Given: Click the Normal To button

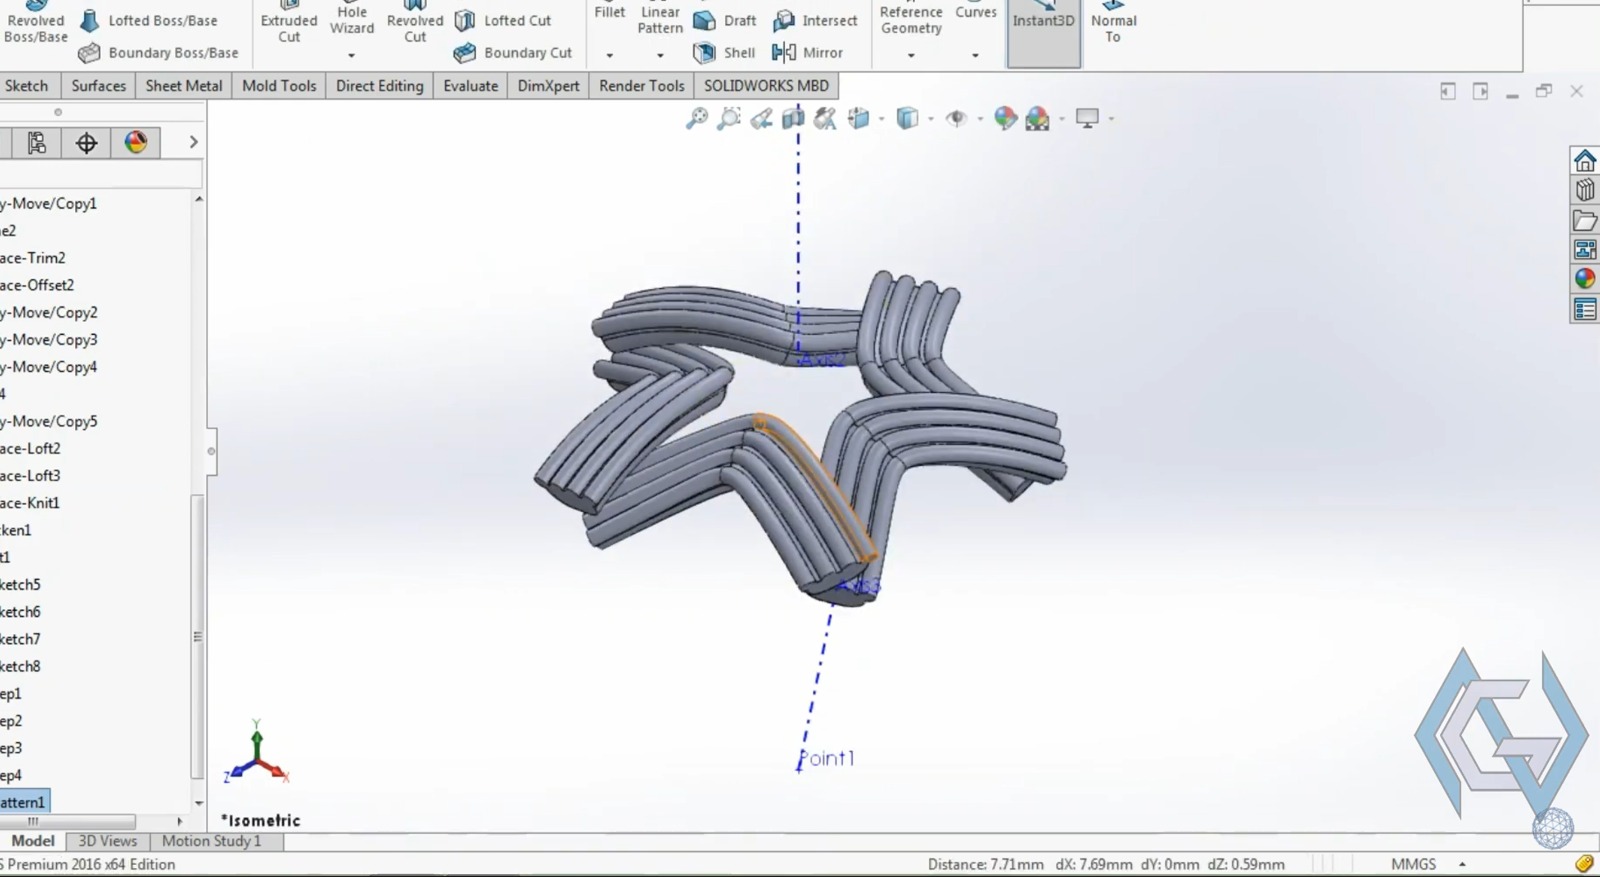Looking at the screenshot, I should click(x=1113, y=24).
